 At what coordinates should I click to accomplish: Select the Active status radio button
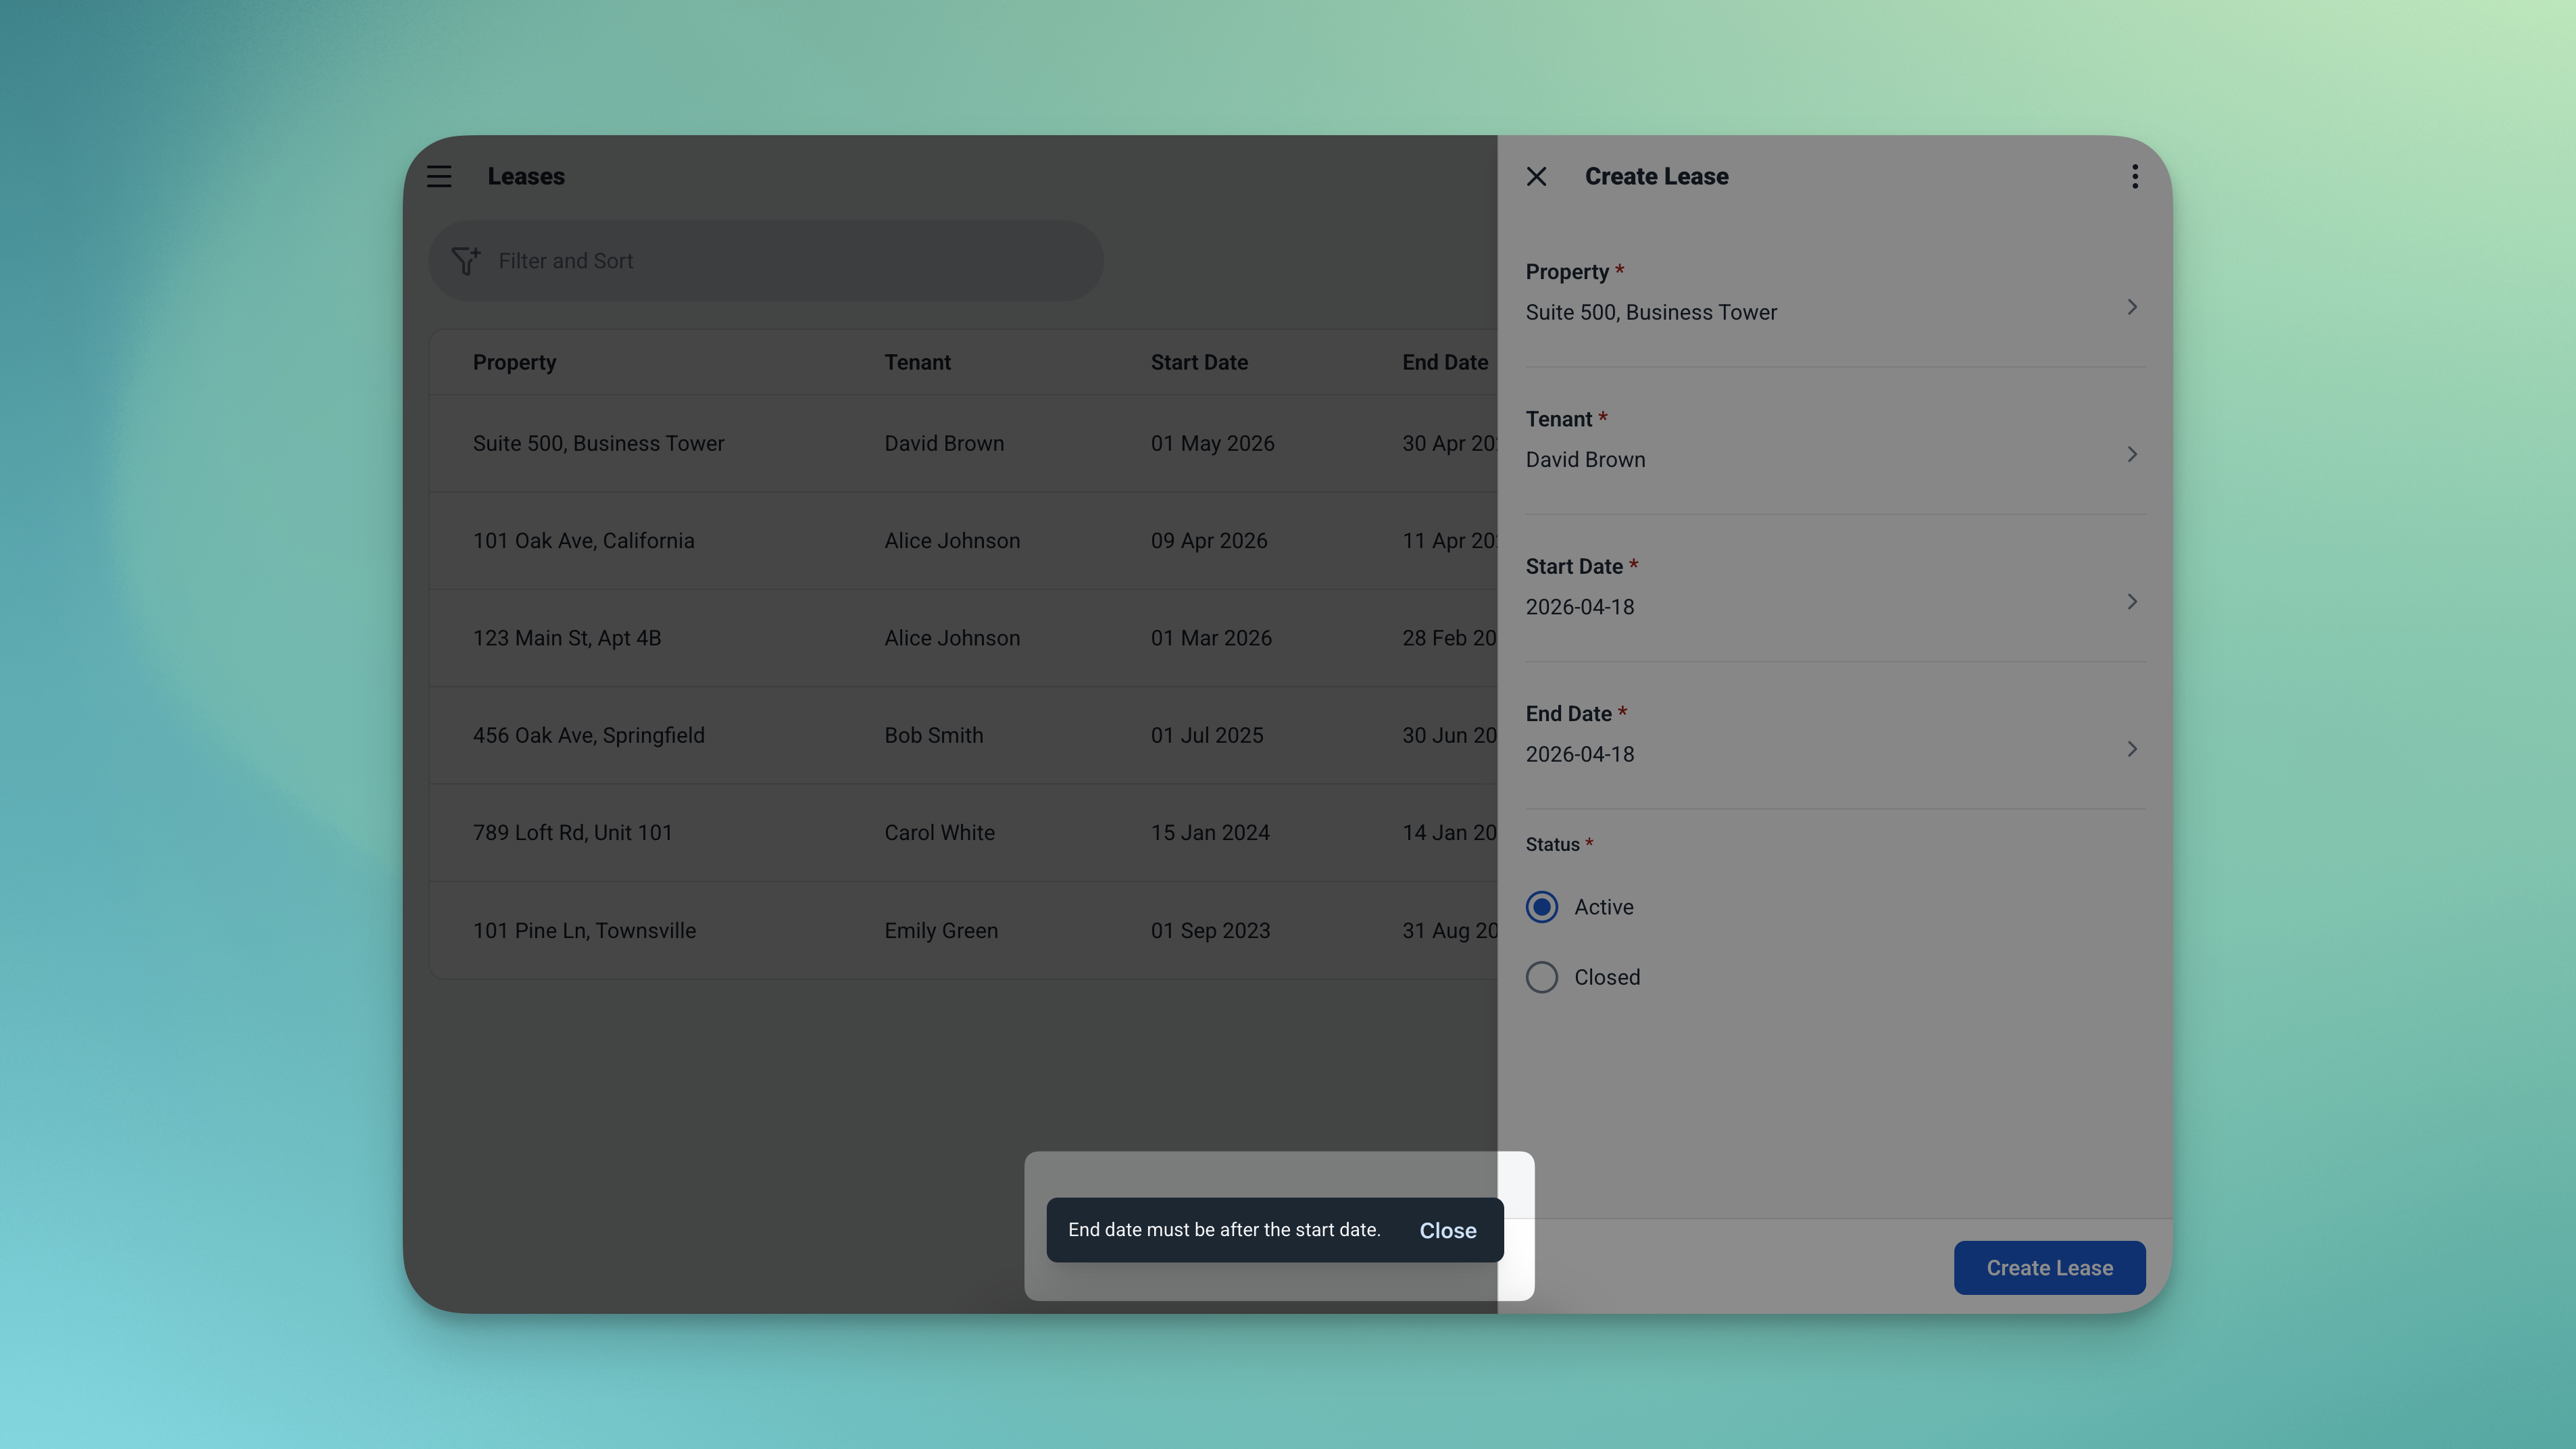pyautogui.click(x=1541, y=907)
